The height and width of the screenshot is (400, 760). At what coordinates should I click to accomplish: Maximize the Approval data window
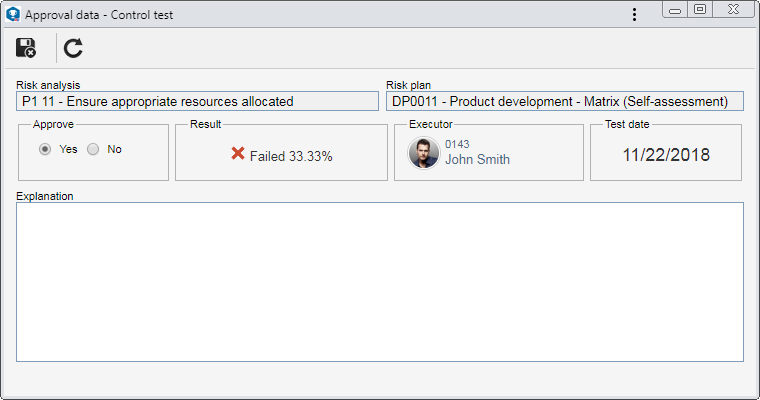coord(699,10)
